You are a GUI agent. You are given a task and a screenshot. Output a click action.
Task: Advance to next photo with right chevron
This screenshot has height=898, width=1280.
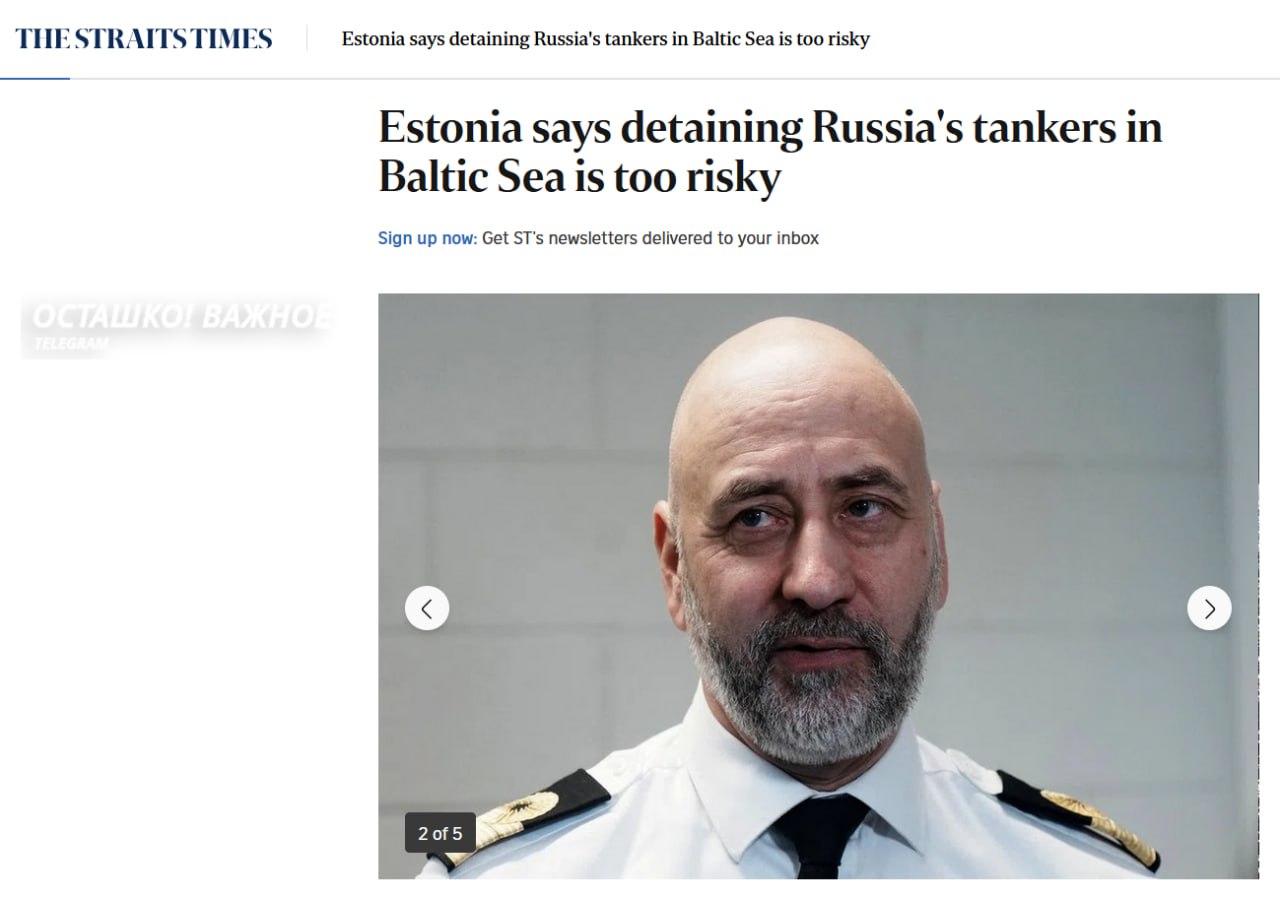point(1209,608)
